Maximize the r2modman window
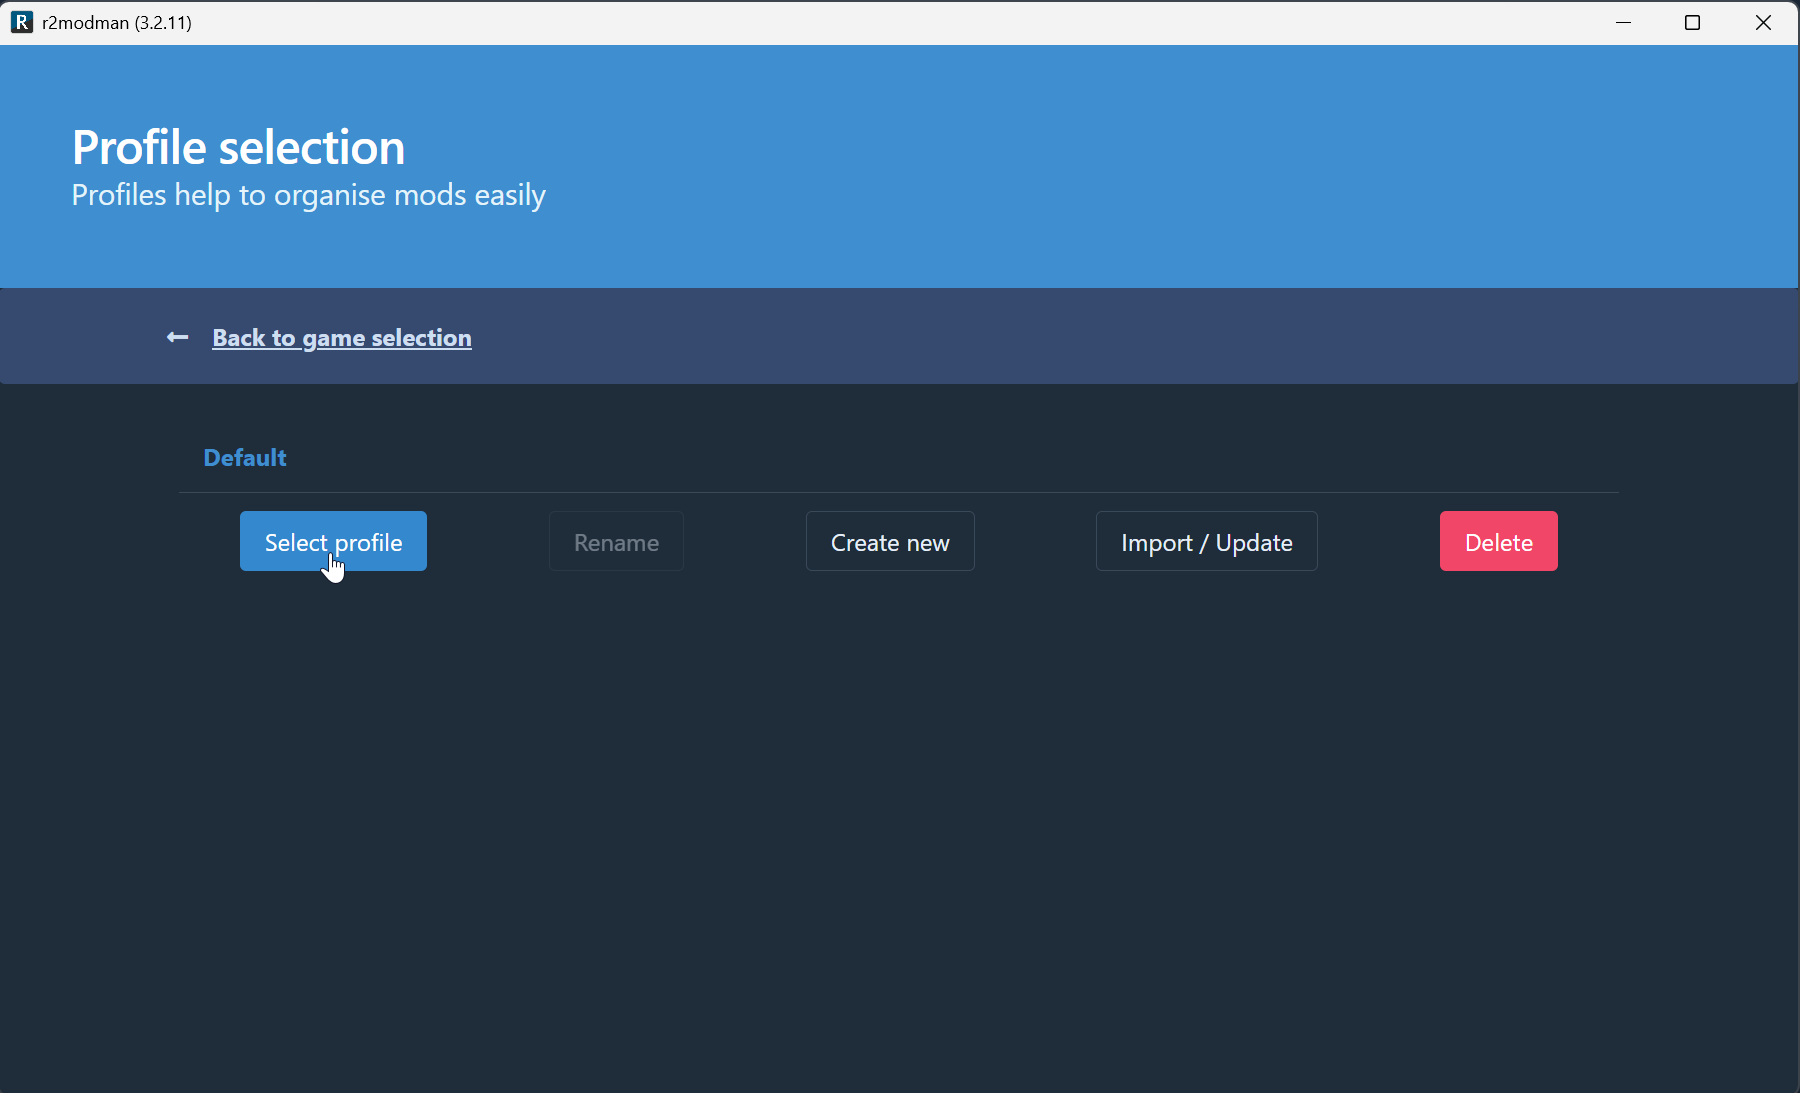Screen dimensions: 1800x1093 [x=1692, y=22]
